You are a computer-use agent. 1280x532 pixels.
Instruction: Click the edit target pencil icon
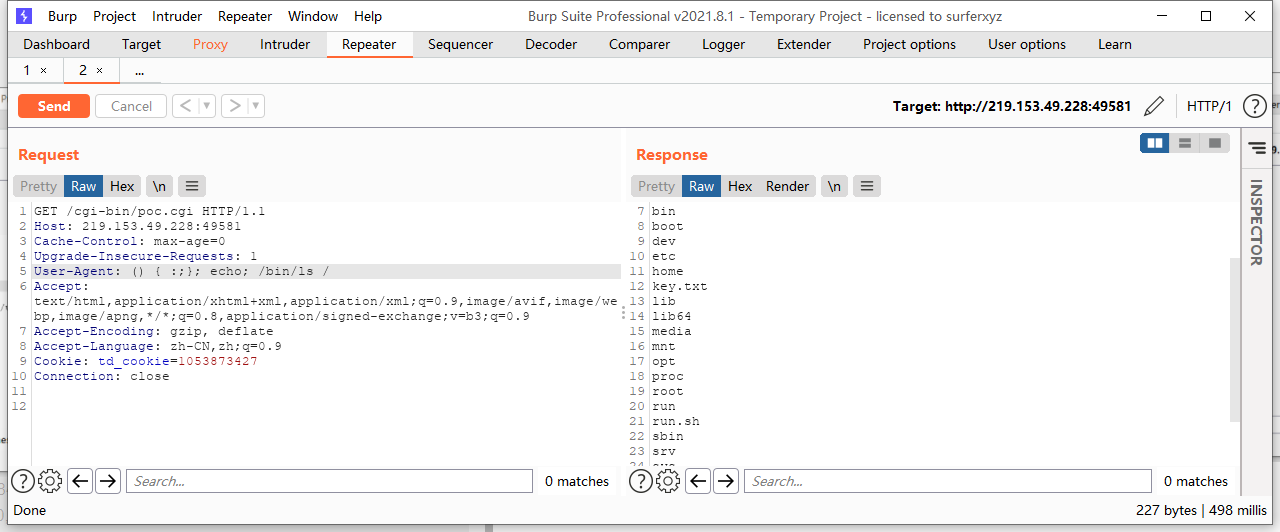pyautogui.click(x=1154, y=106)
